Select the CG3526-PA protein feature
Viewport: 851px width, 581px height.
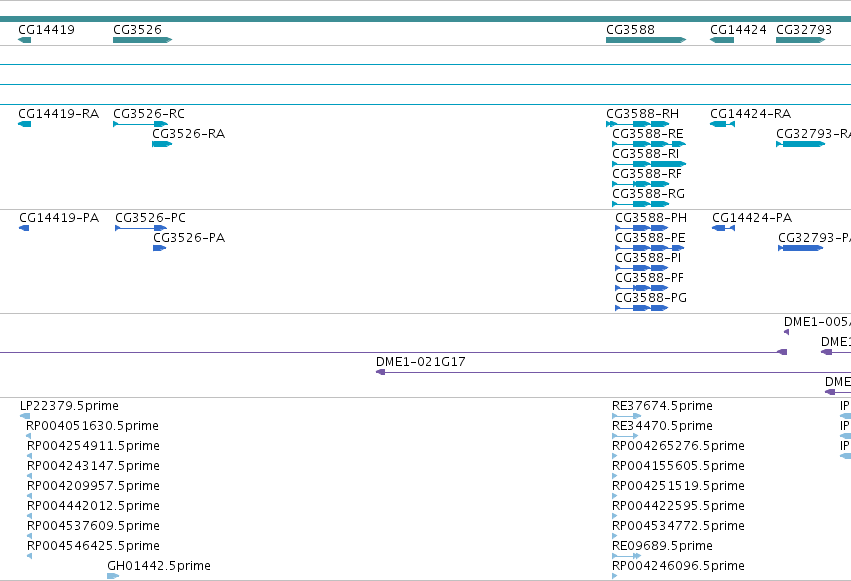pyautogui.click(x=189, y=238)
